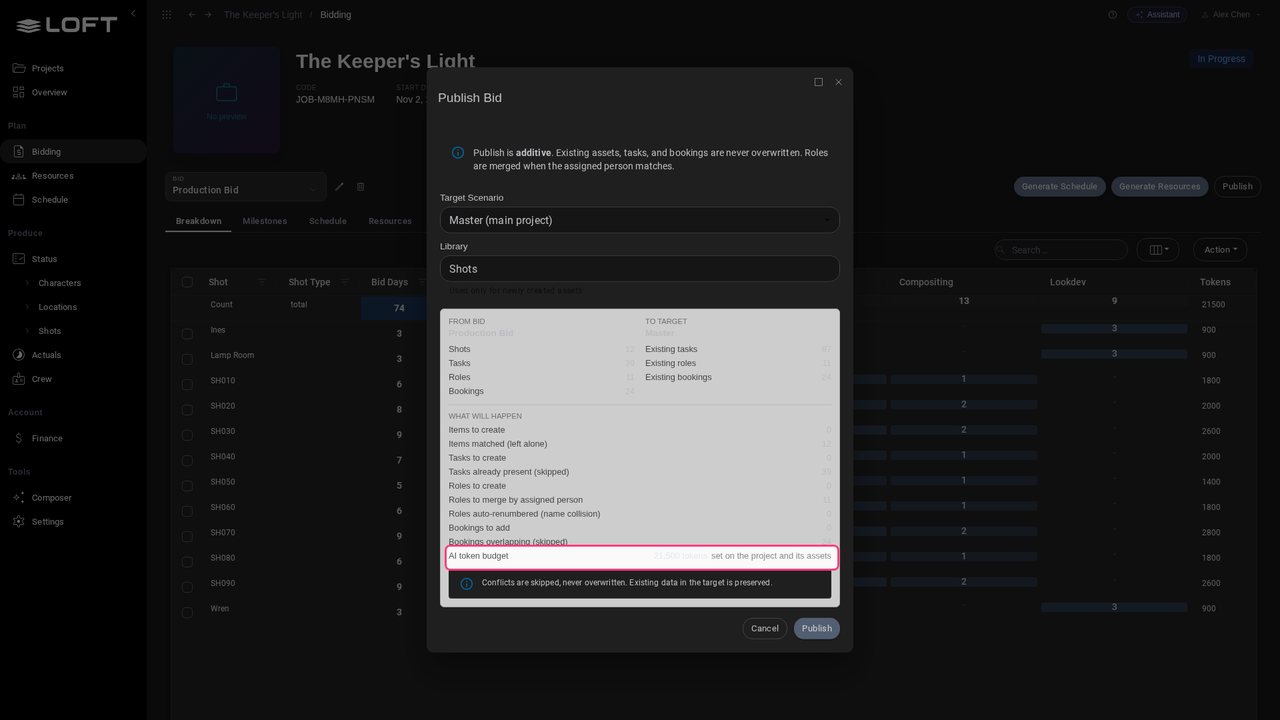Viewport: 1280px width, 720px height.
Task: Open Crew in the sidebar
Action: [x=73, y=379]
